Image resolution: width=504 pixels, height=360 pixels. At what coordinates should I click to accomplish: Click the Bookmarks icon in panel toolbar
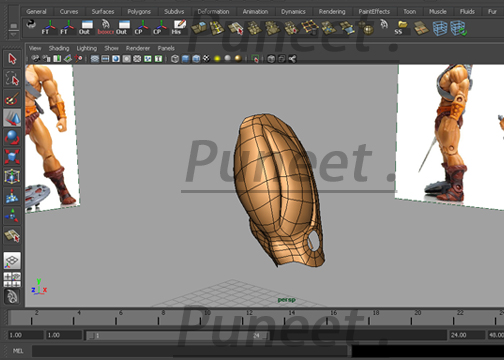pos(57,59)
